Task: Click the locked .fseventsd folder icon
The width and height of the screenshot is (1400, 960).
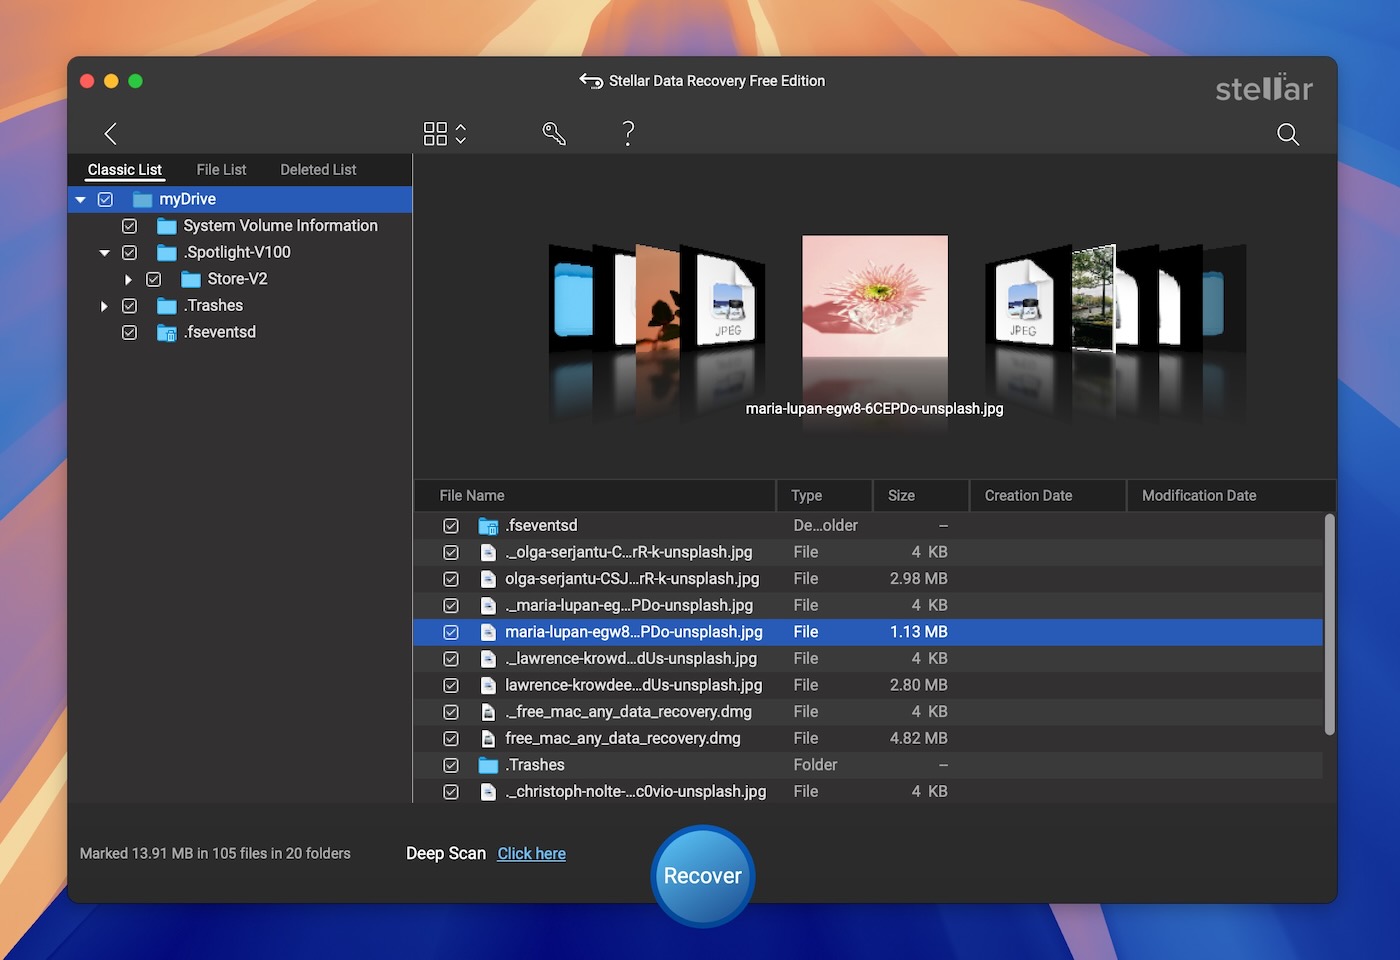Action: coord(165,332)
